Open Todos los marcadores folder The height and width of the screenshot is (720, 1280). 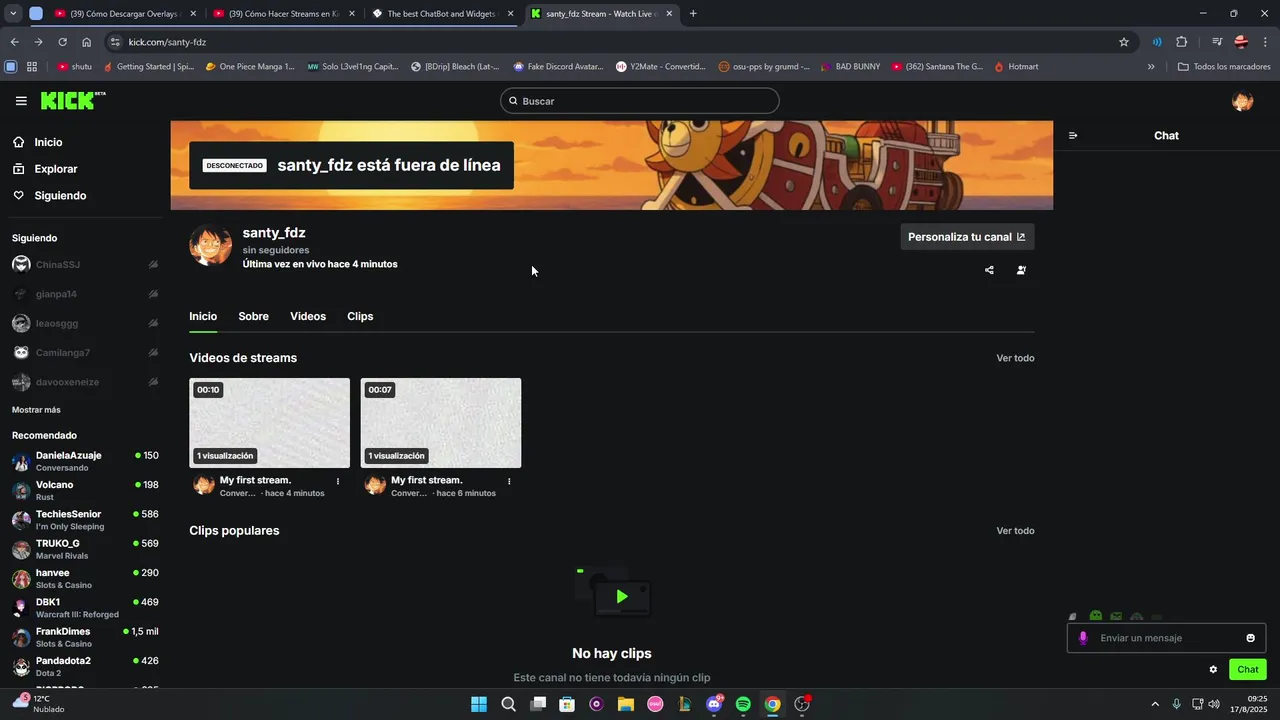click(1224, 67)
